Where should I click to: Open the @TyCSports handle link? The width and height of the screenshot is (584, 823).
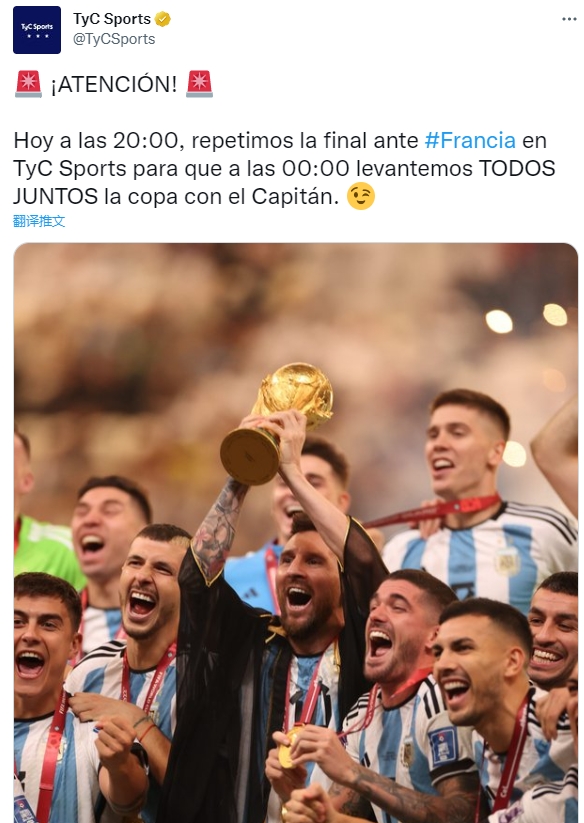(114, 39)
